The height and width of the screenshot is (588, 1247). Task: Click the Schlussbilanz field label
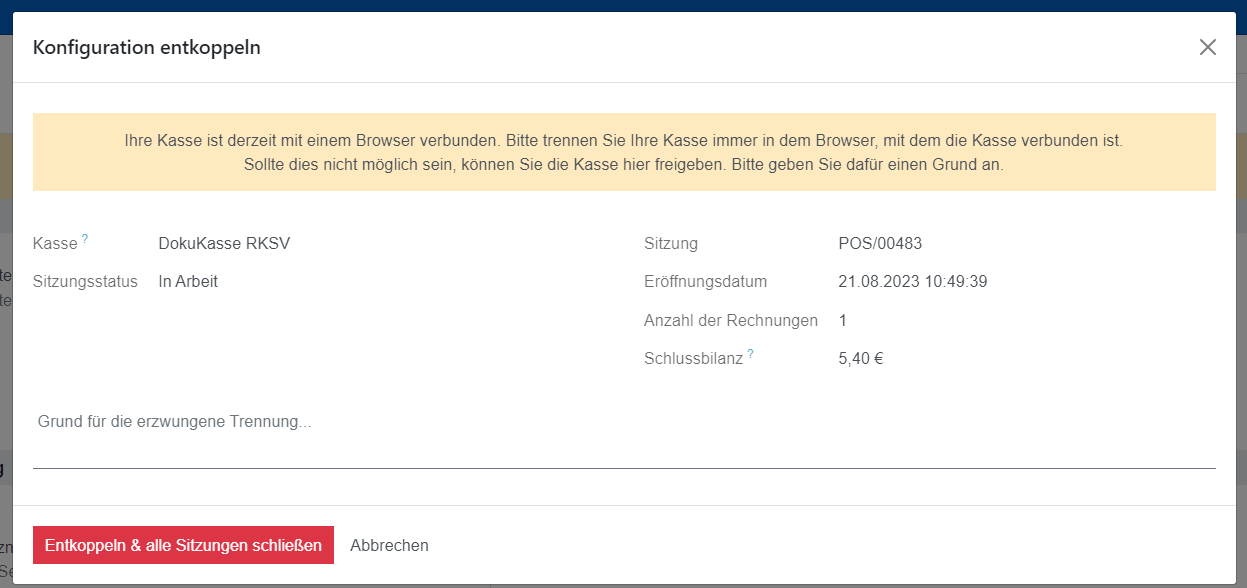coord(693,359)
